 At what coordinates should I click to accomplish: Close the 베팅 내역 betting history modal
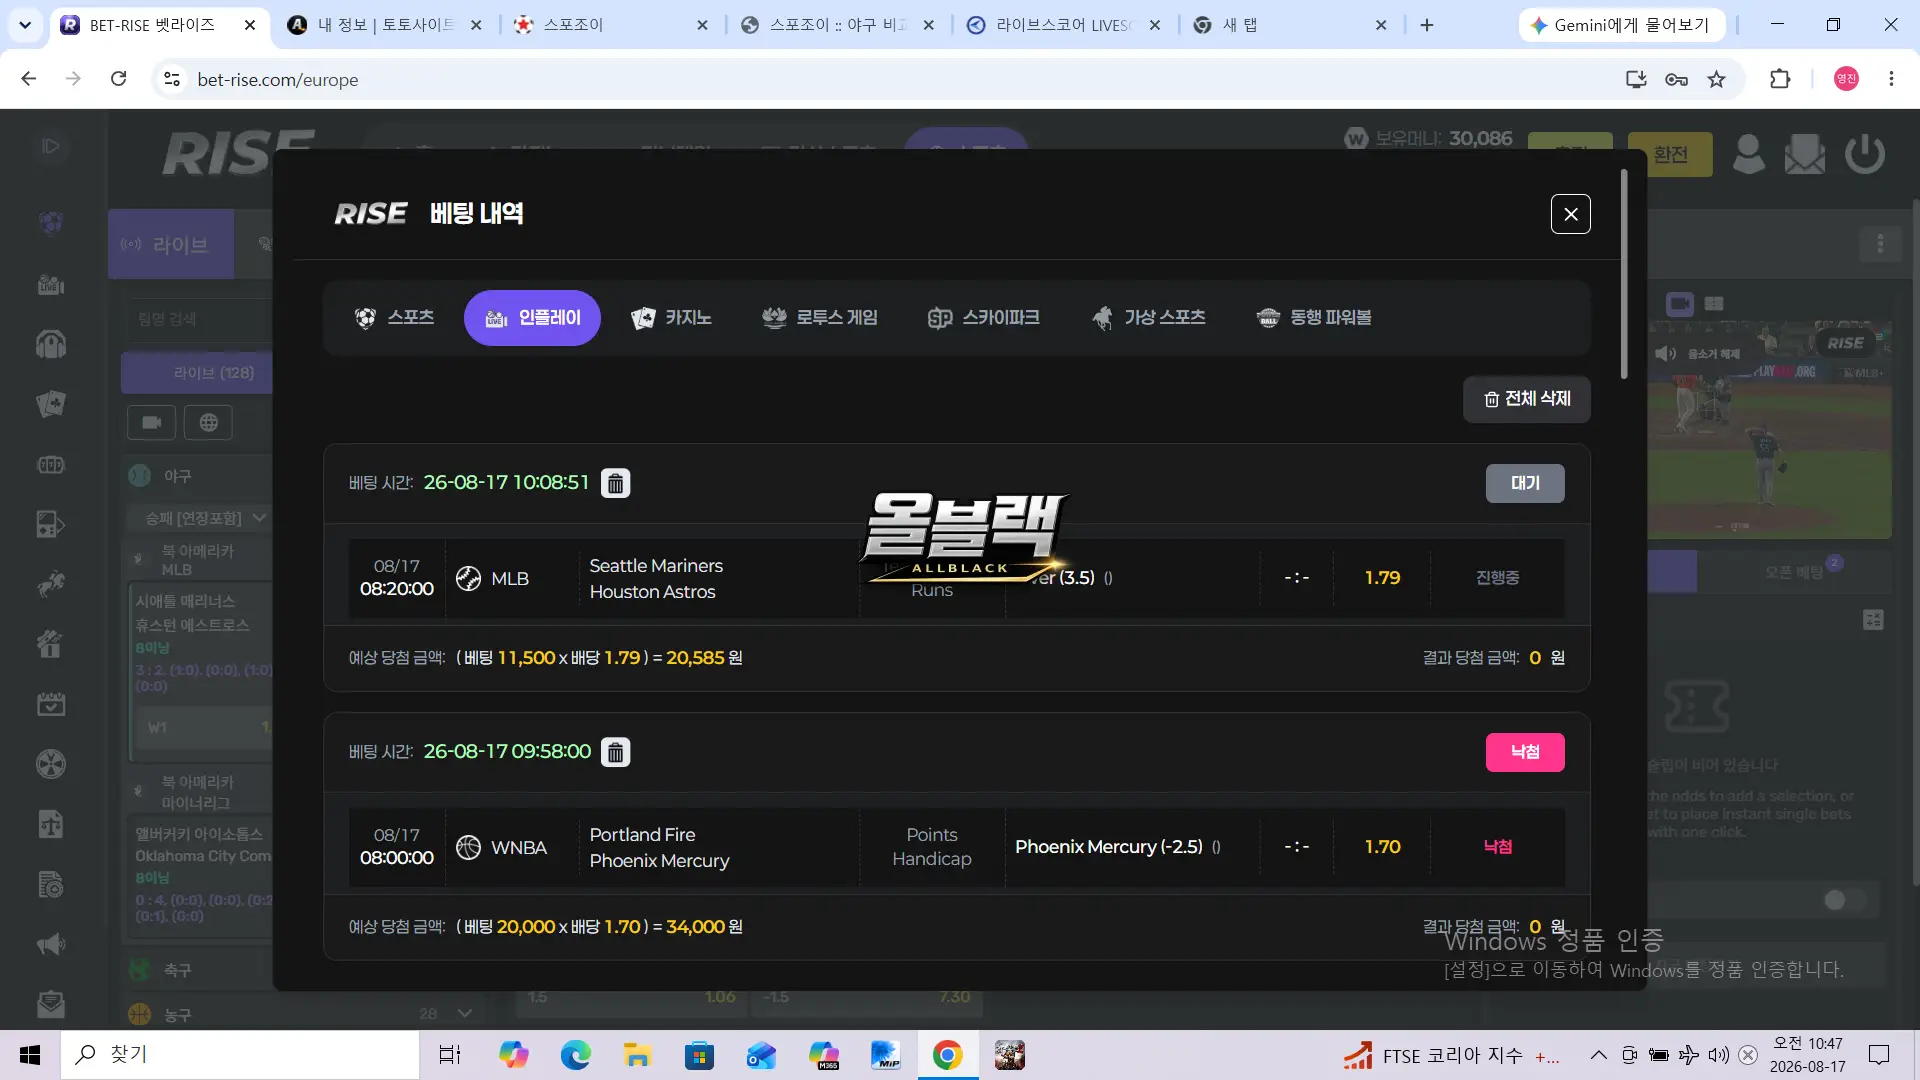pos(1570,214)
